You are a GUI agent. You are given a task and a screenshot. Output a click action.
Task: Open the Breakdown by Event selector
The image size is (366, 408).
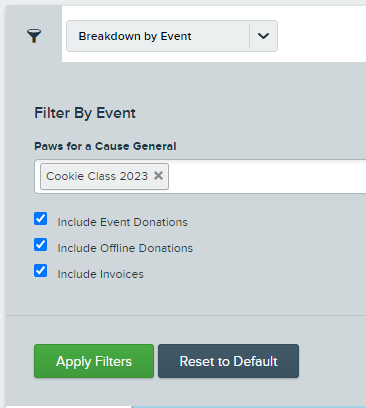pyautogui.click(x=172, y=36)
